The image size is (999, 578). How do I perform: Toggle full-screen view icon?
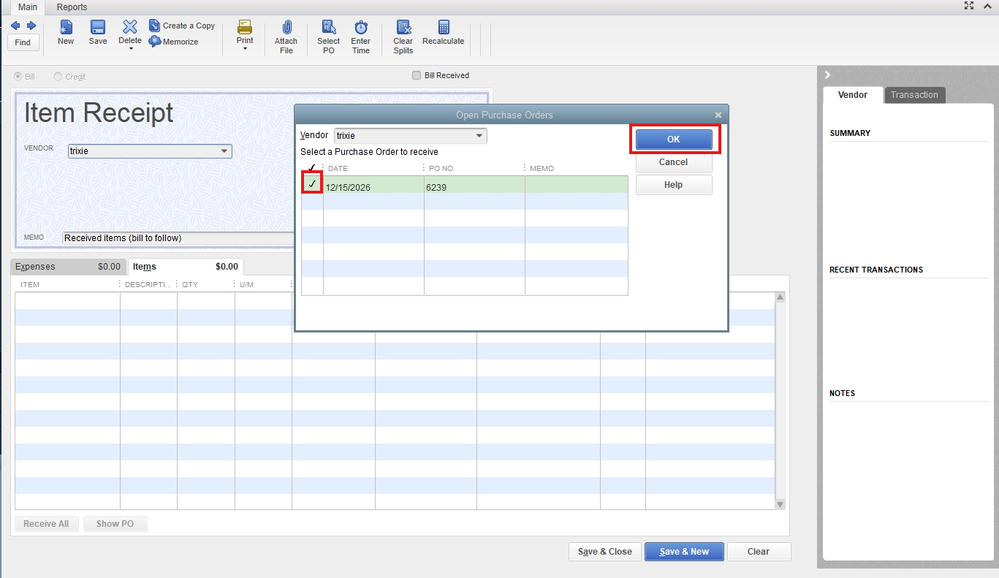click(969, 6)
